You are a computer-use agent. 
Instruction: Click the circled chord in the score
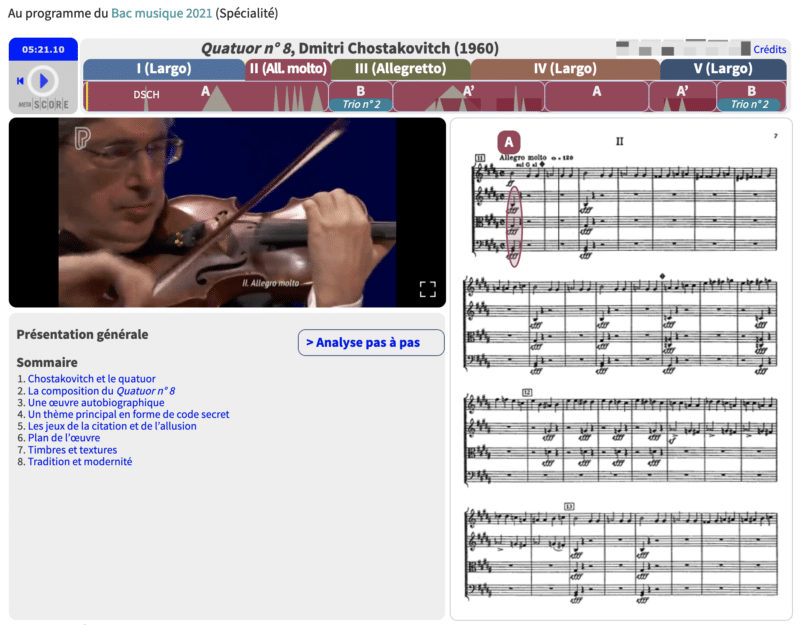(x=514, y=227)
